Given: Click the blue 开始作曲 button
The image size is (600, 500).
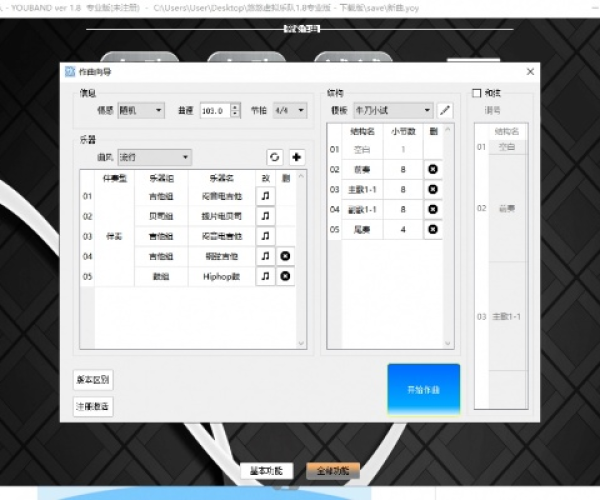Looking at the screenshot, I should 424,389.
